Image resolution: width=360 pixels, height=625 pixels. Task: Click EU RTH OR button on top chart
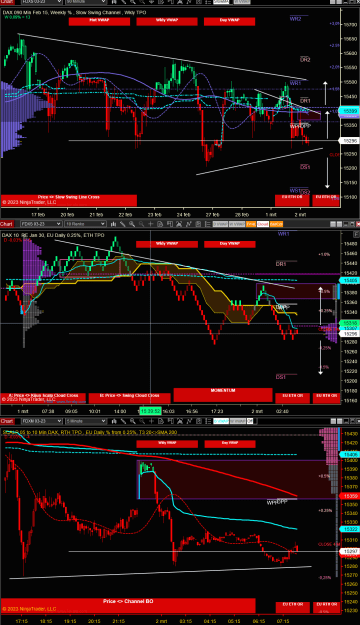coord(326,200)
